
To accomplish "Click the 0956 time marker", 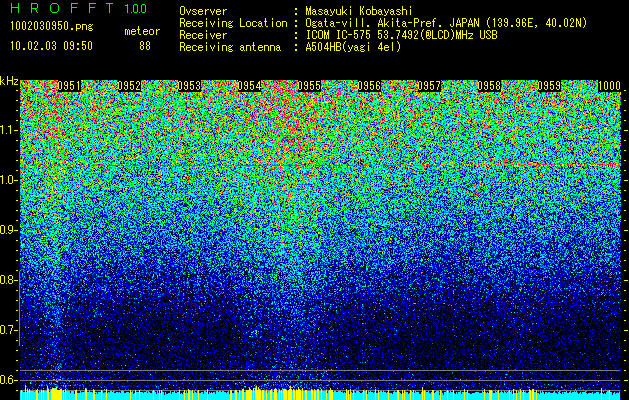I will (369, 86).
